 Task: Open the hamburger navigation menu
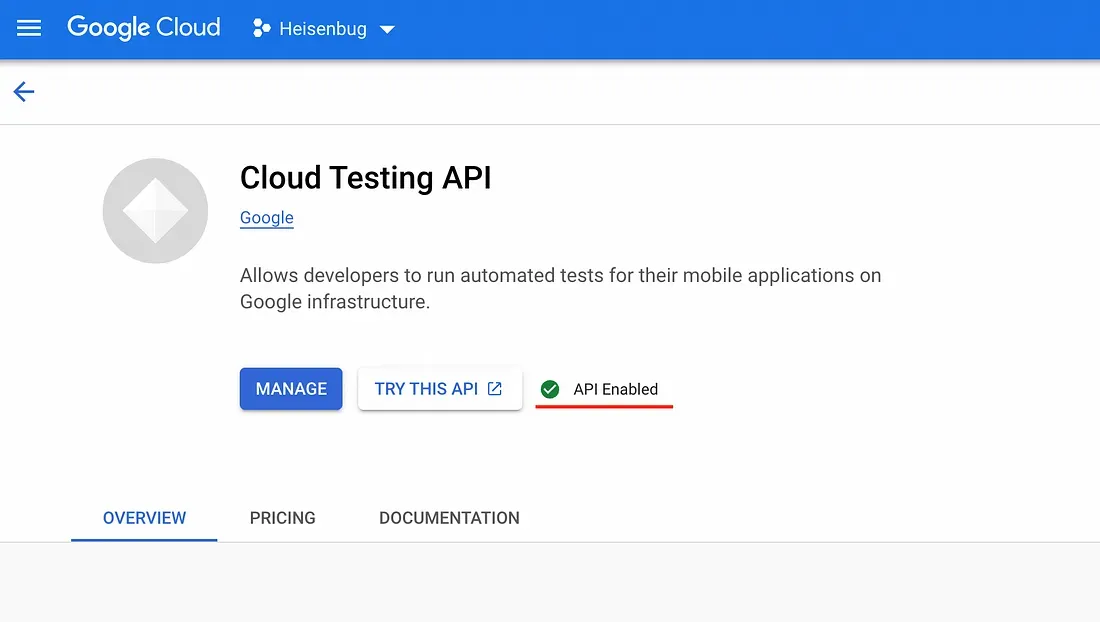tap(29, 28)
